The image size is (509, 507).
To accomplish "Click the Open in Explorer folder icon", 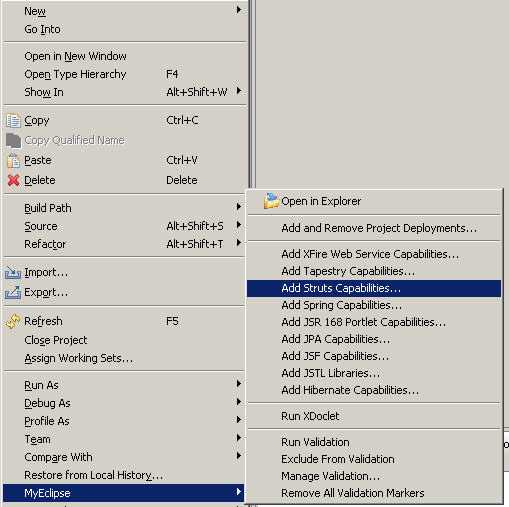I will click(271, 201).
